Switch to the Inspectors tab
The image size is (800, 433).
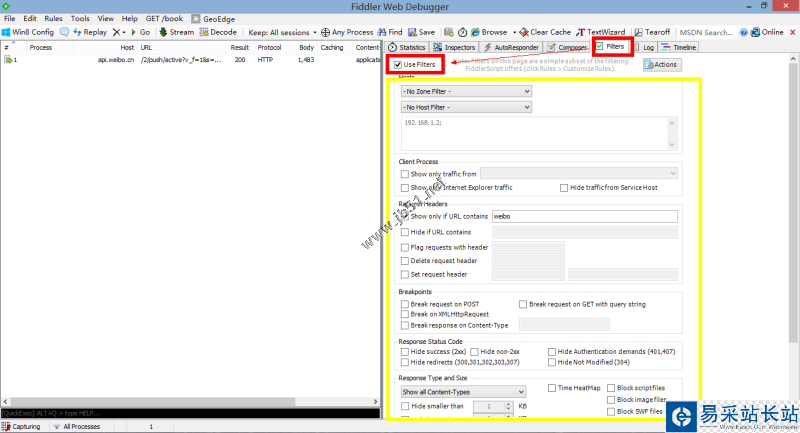(x=455, y=47)
